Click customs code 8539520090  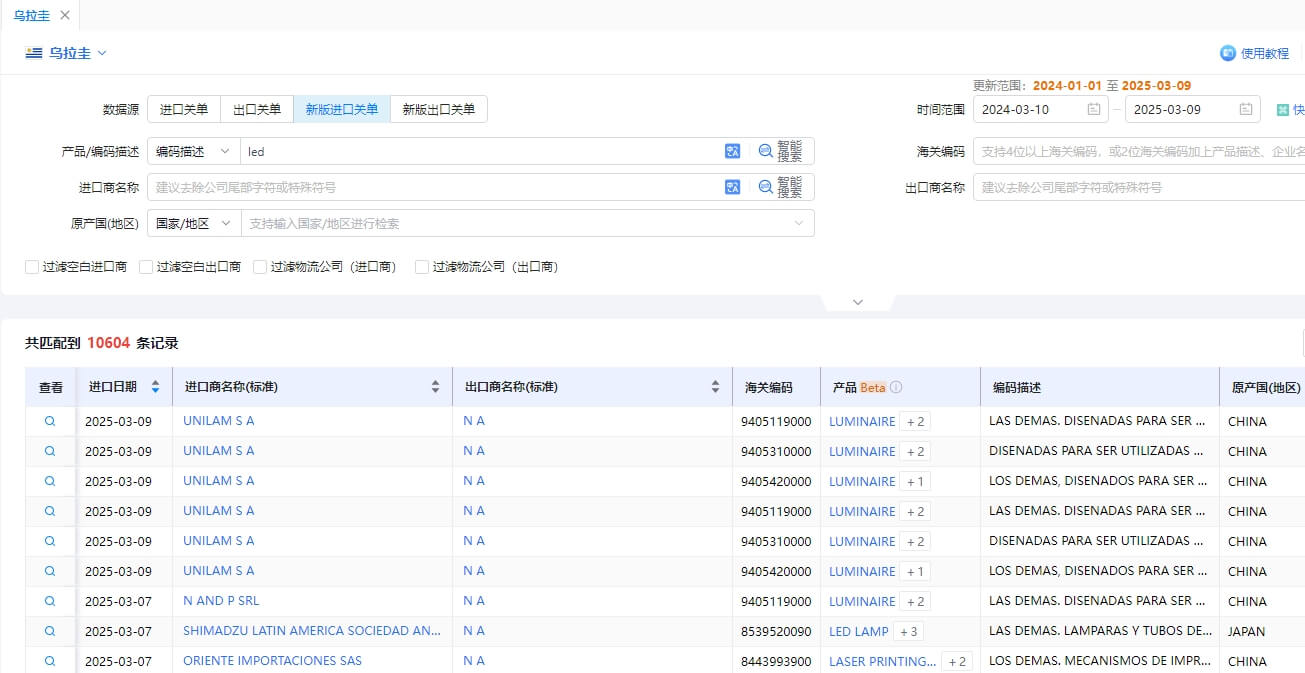[x=776, y=631]
